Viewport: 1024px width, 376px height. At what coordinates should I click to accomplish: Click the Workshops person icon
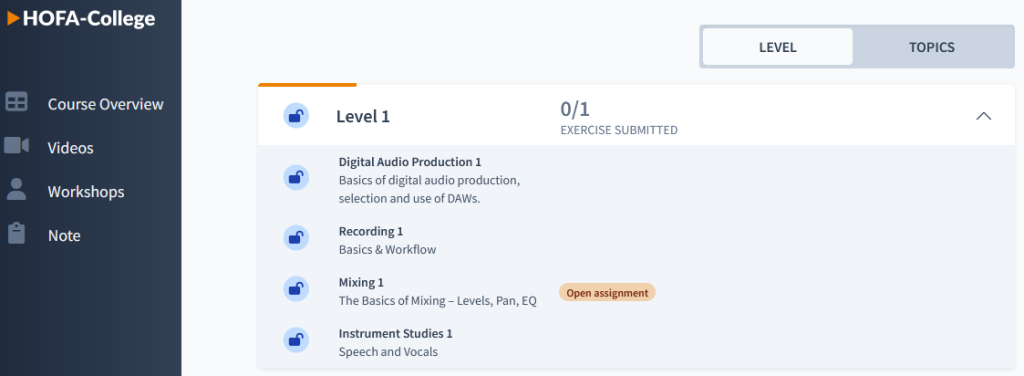(16, 189)
